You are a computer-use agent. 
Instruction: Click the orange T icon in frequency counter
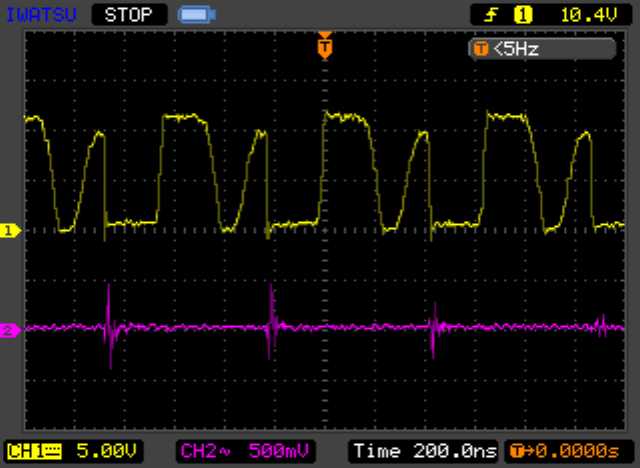(x=481, y=49)
